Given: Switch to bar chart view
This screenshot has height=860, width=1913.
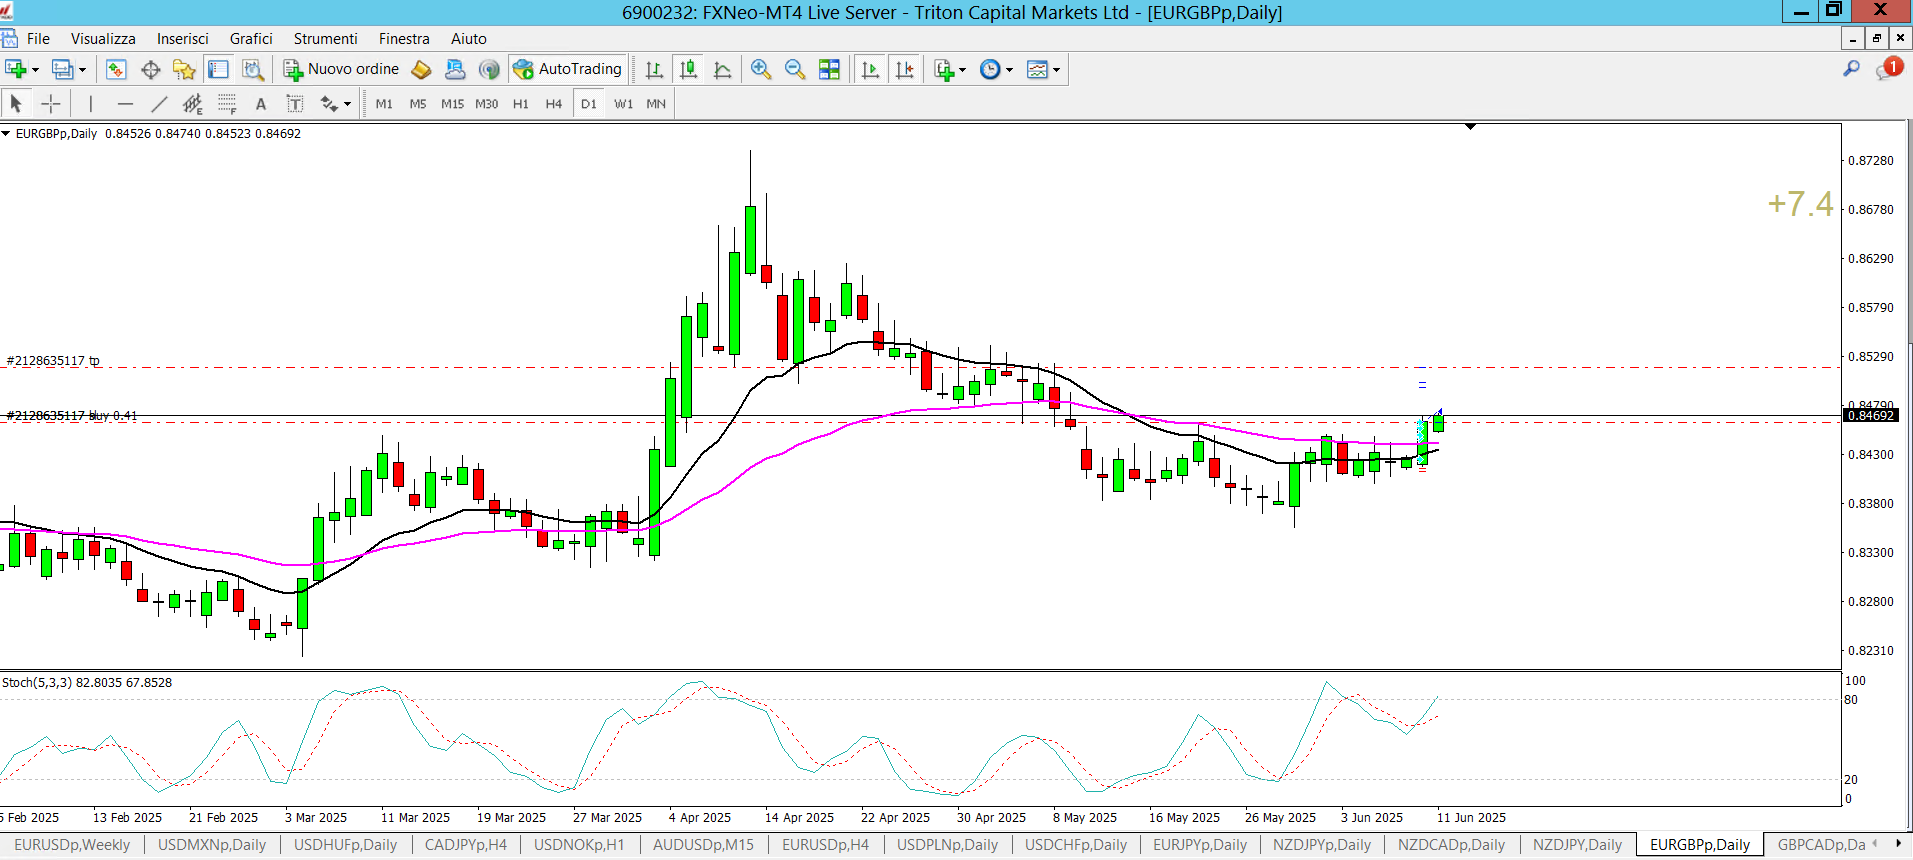Looking at the screenshot, I should tap(654, 69).
